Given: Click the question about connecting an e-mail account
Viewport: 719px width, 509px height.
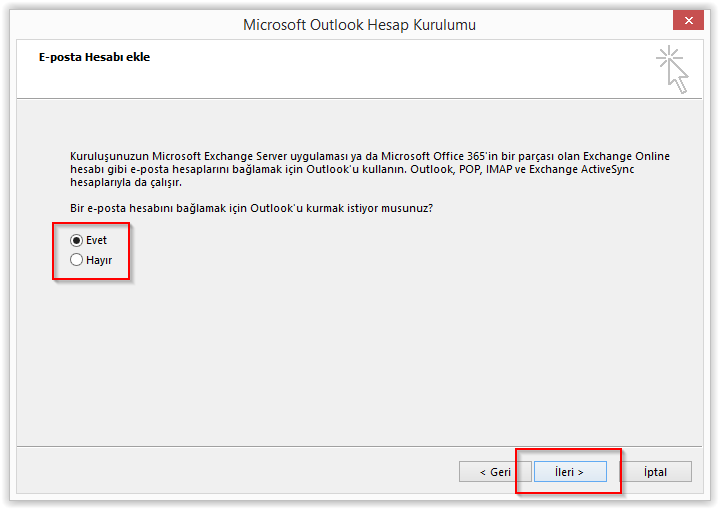Looking at the screenshot, I should pyautogui.click(x=251, y=208).
